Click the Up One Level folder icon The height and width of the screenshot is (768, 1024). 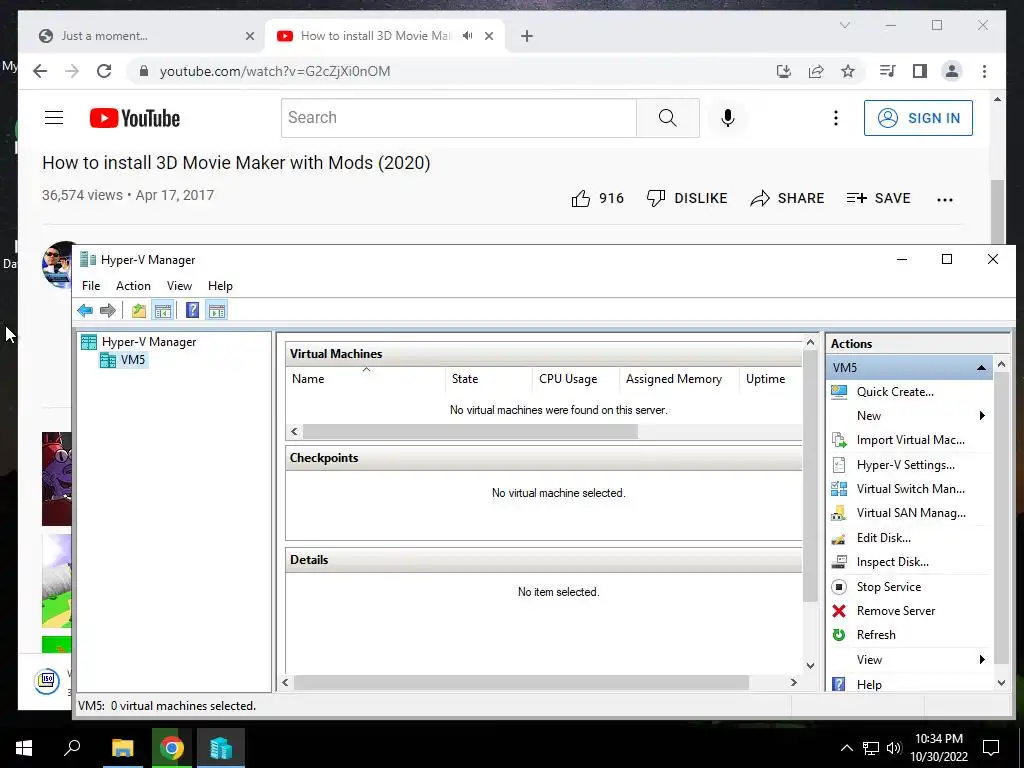138,310
